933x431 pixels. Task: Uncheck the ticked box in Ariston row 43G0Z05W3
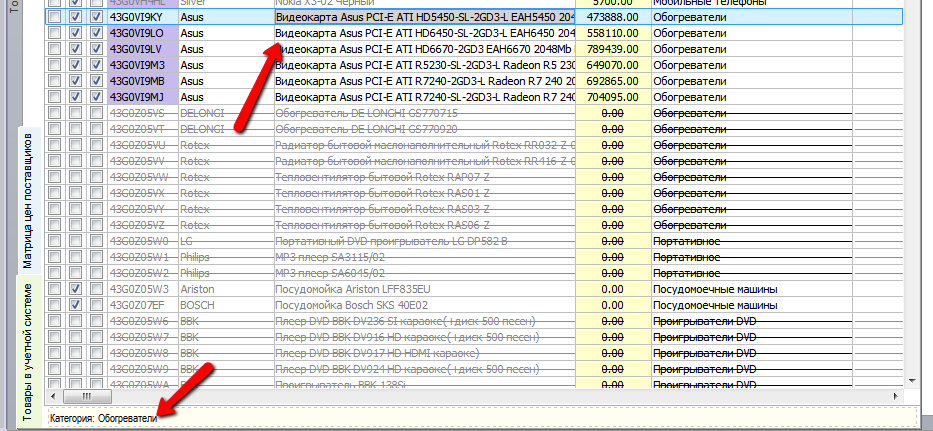click(x=76, y=289)
